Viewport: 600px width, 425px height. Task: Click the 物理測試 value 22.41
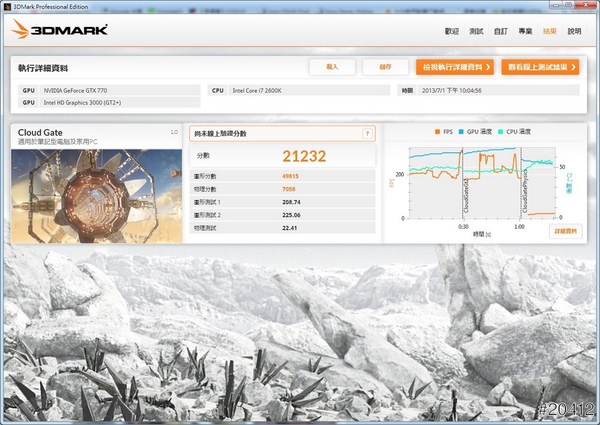tap(290, 228)
